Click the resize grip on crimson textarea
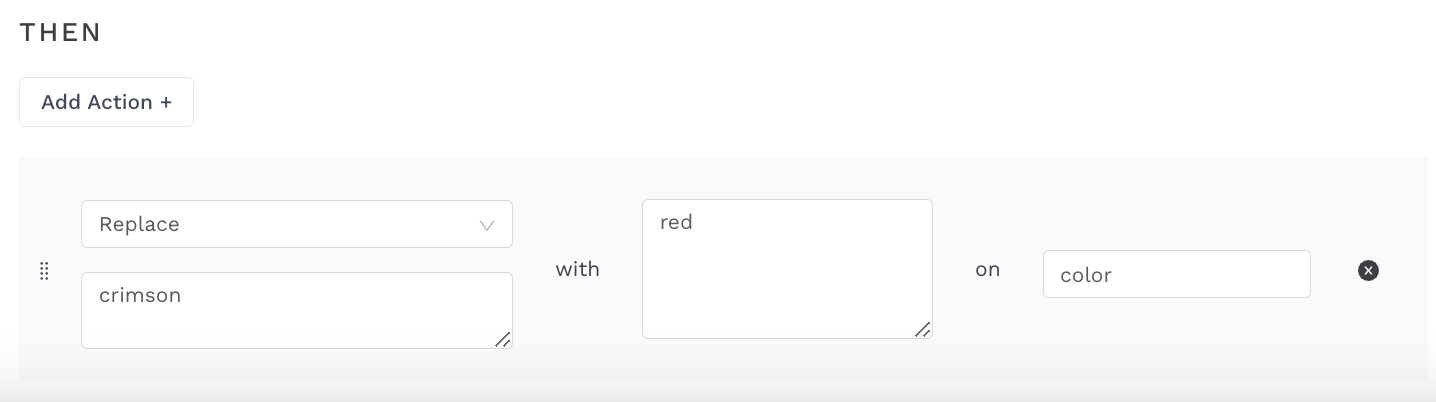Viewport: 1436px width, 402px height. pyautogui.click(x=503, y=340)
